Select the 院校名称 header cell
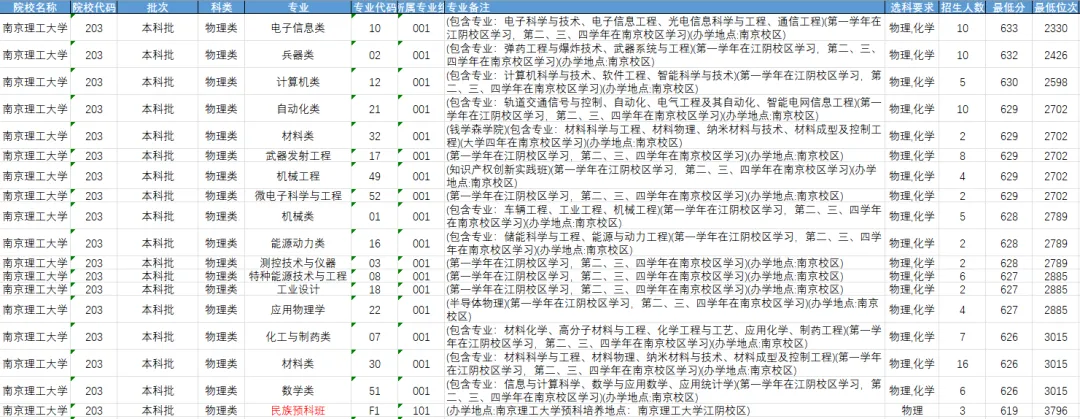The height and width of the screenshot is (419, 1080). click(x=36, y=8)
